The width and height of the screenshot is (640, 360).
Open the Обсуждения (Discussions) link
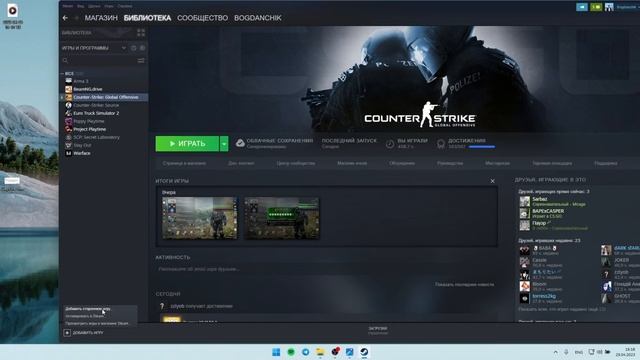[x=402, y=163]
